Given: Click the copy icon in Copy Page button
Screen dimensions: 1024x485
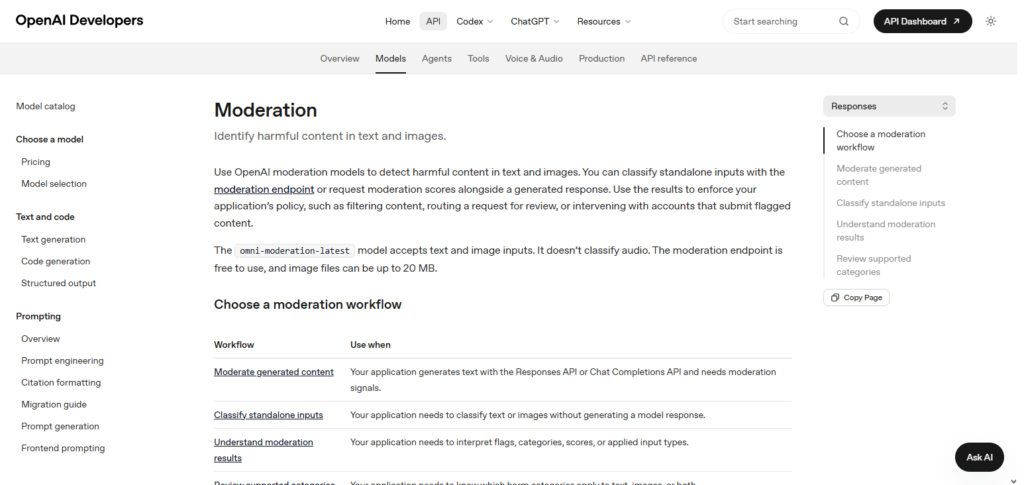Looking at the screenshot, I should [x=835, y=298].
